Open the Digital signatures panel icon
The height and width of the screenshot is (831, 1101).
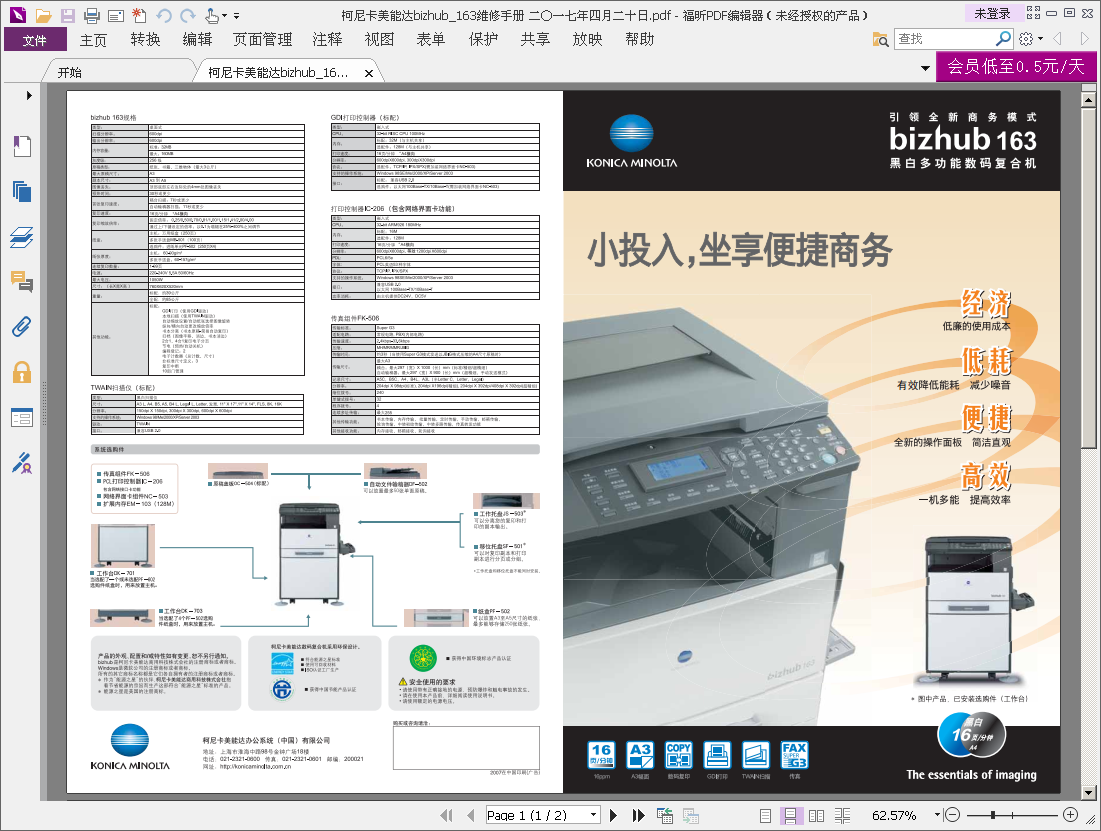click(22, 463)
